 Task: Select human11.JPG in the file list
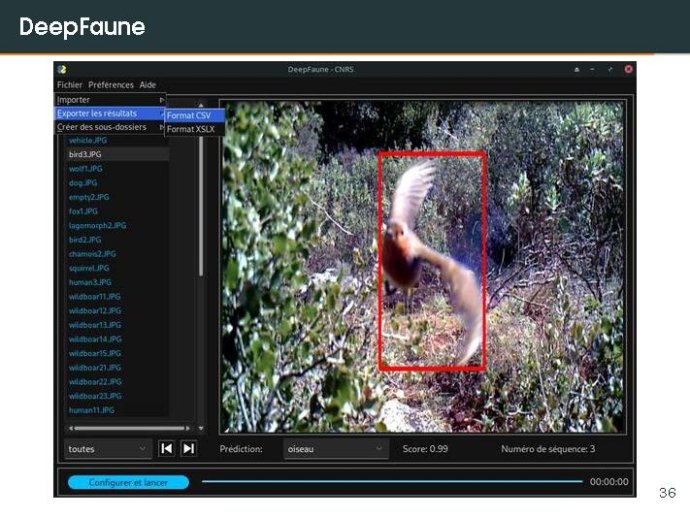click(x=92, y=410)
